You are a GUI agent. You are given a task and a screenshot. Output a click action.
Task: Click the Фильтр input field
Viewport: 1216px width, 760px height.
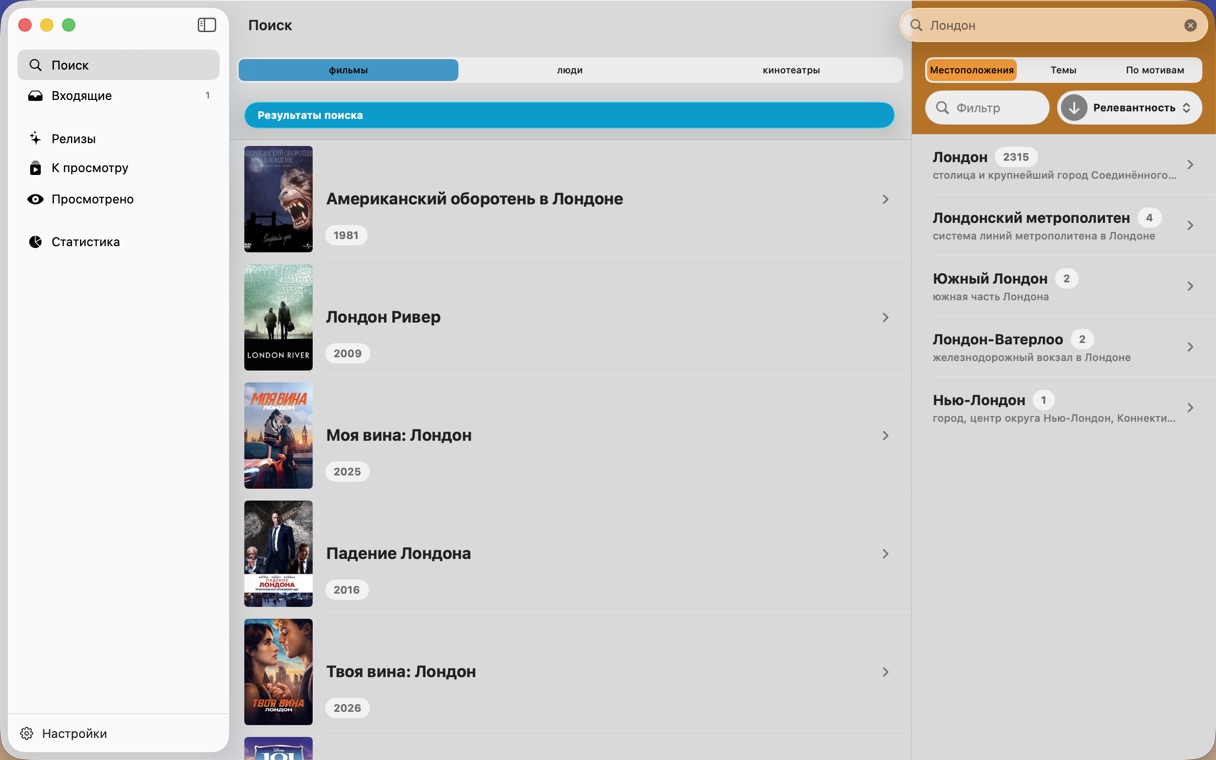pyautogui.click(x=987, y=108)
